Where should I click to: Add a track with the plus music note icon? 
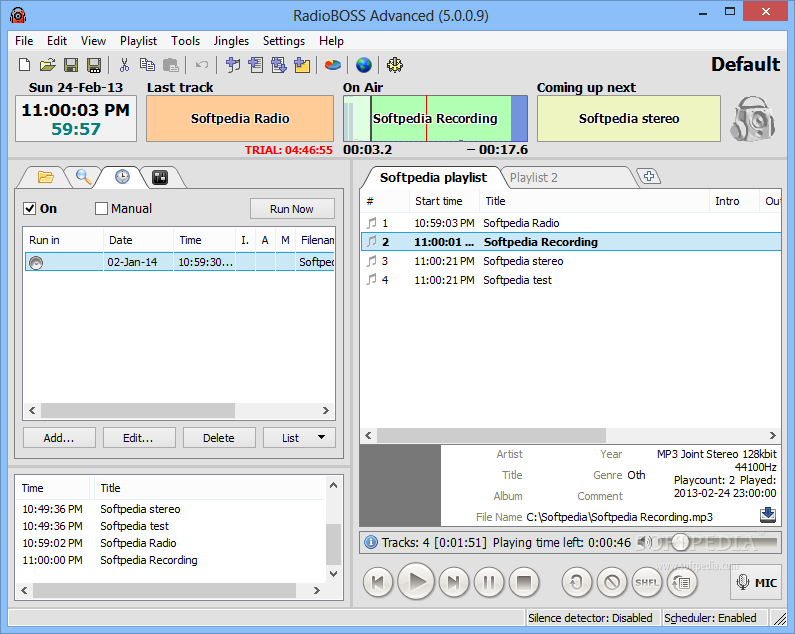(x=232, y=65)
